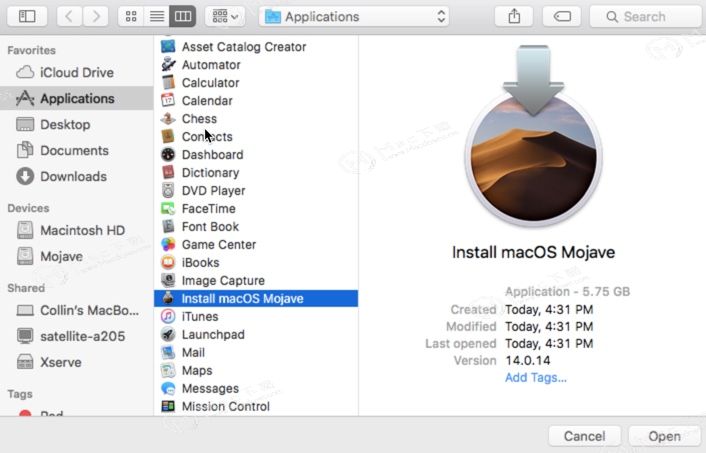Click the Install macOS Mojave row icon

(x=168, y=298)
